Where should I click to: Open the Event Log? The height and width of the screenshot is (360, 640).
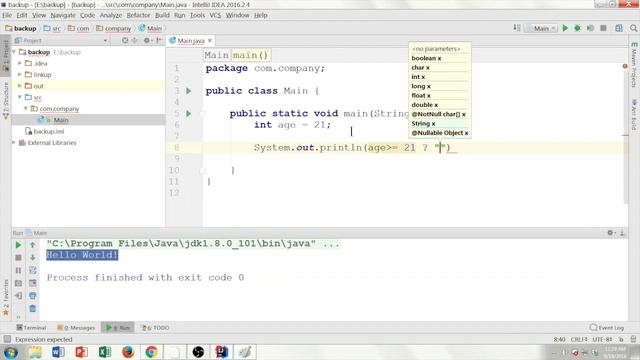607,327
